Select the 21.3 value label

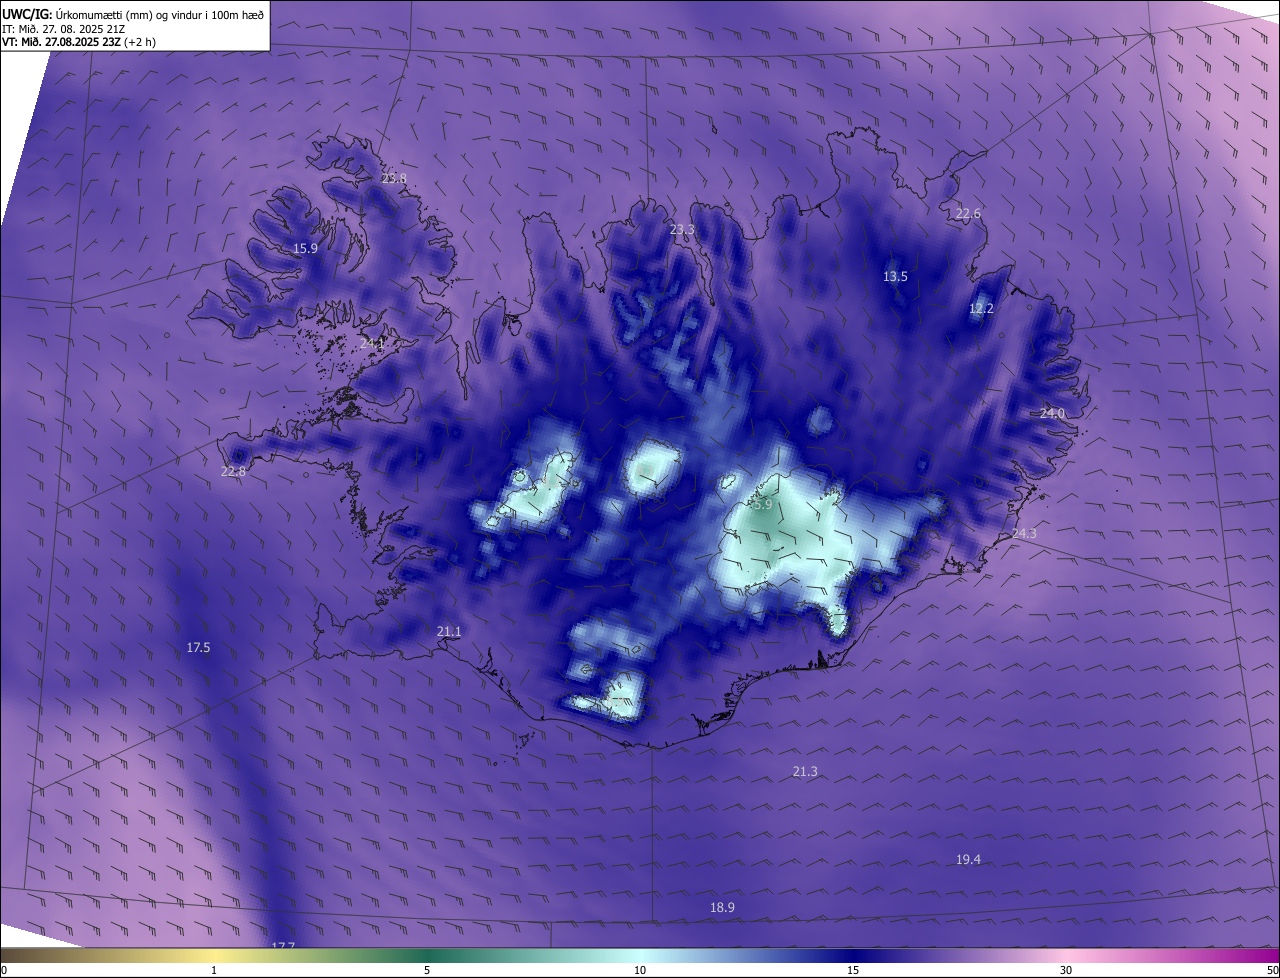[805, 772]
